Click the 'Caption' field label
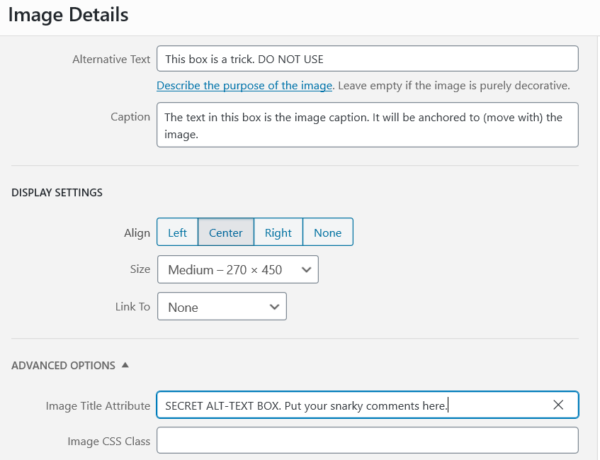 [x=130, y=117]
